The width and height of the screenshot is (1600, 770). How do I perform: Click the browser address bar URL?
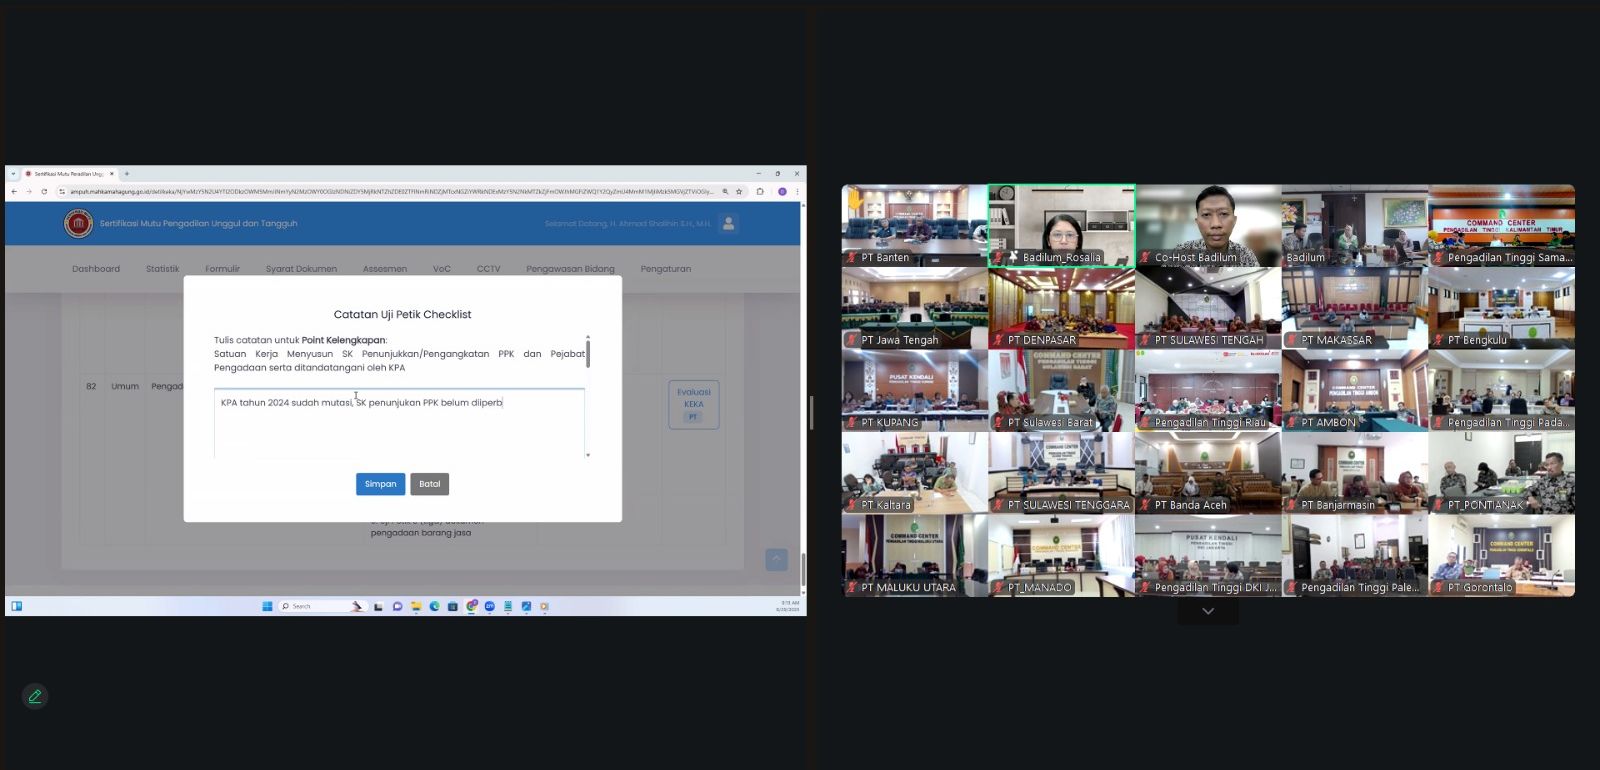pyautogui.click(x=390, y=191)
